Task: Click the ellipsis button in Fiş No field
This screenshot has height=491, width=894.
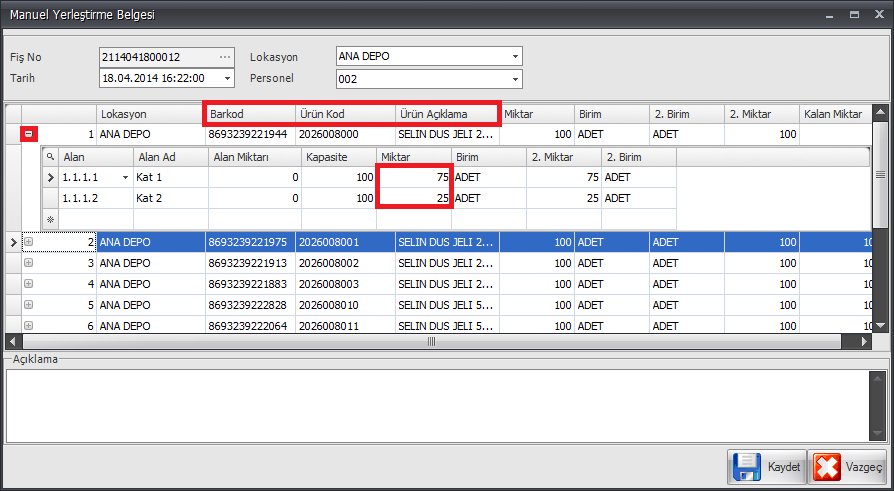Action: click(x=225, y=57)
